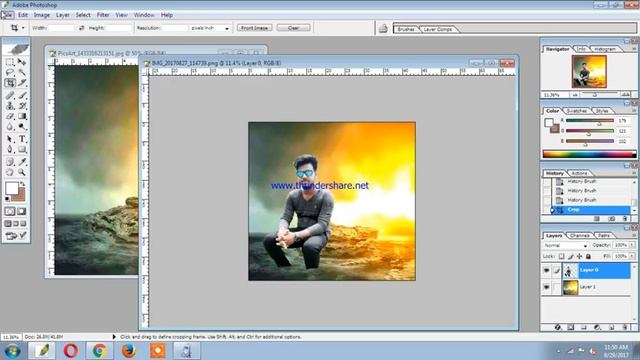Select the Hand tool
The width and height of the screenshot is (640, 360).
click(x=10, y=172)
